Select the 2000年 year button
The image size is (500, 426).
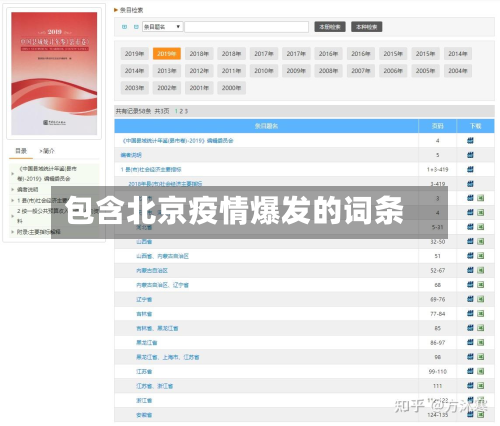click(x=231, y=88)
